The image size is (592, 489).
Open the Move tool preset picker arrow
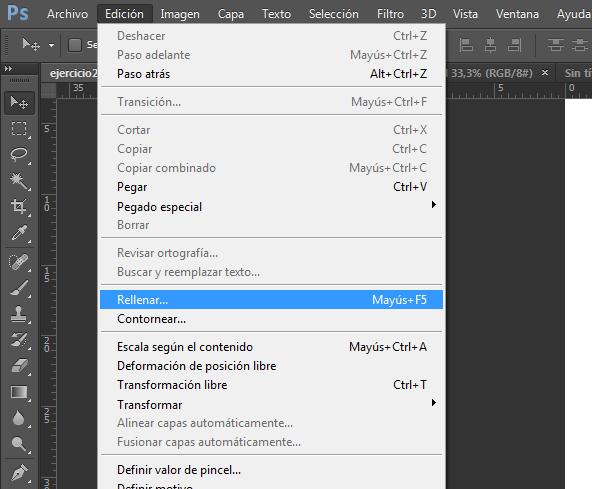[51, 45]
